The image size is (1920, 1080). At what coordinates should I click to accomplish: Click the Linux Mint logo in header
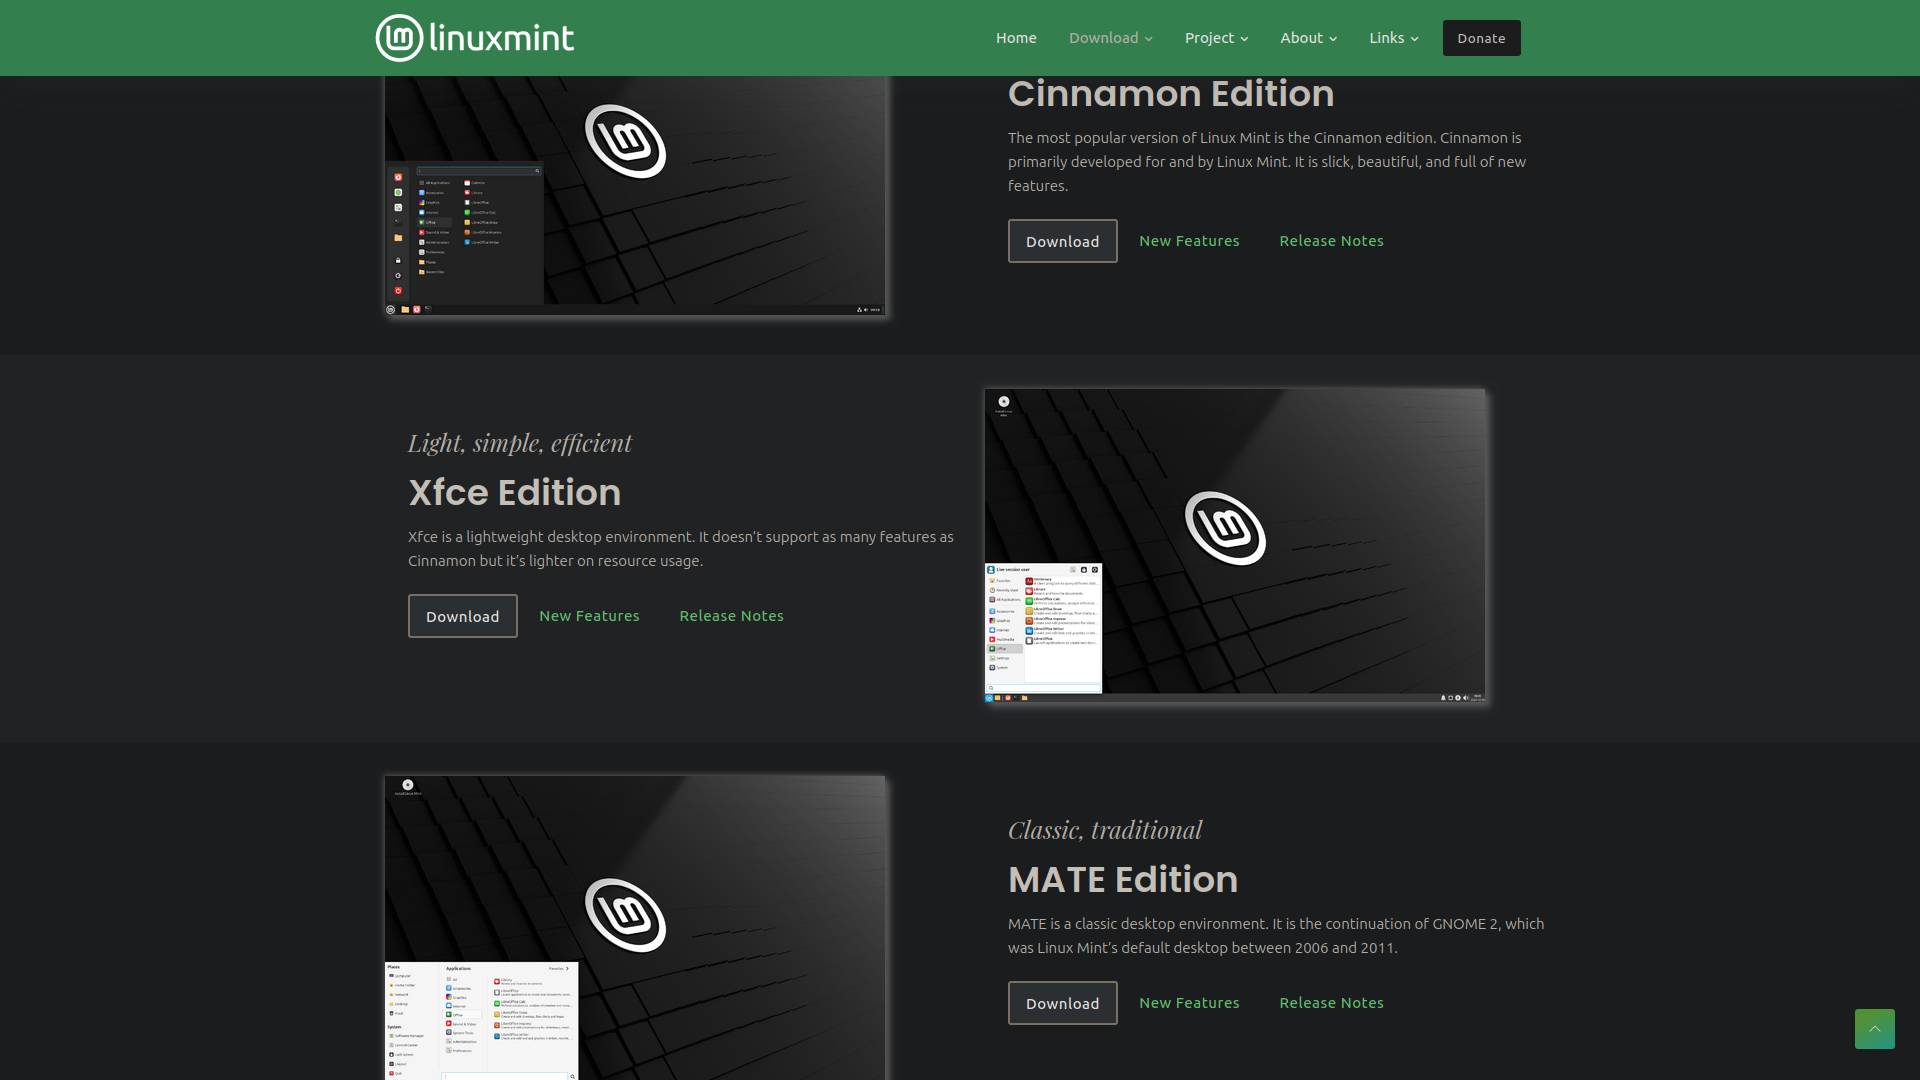(x=474, y=38)
